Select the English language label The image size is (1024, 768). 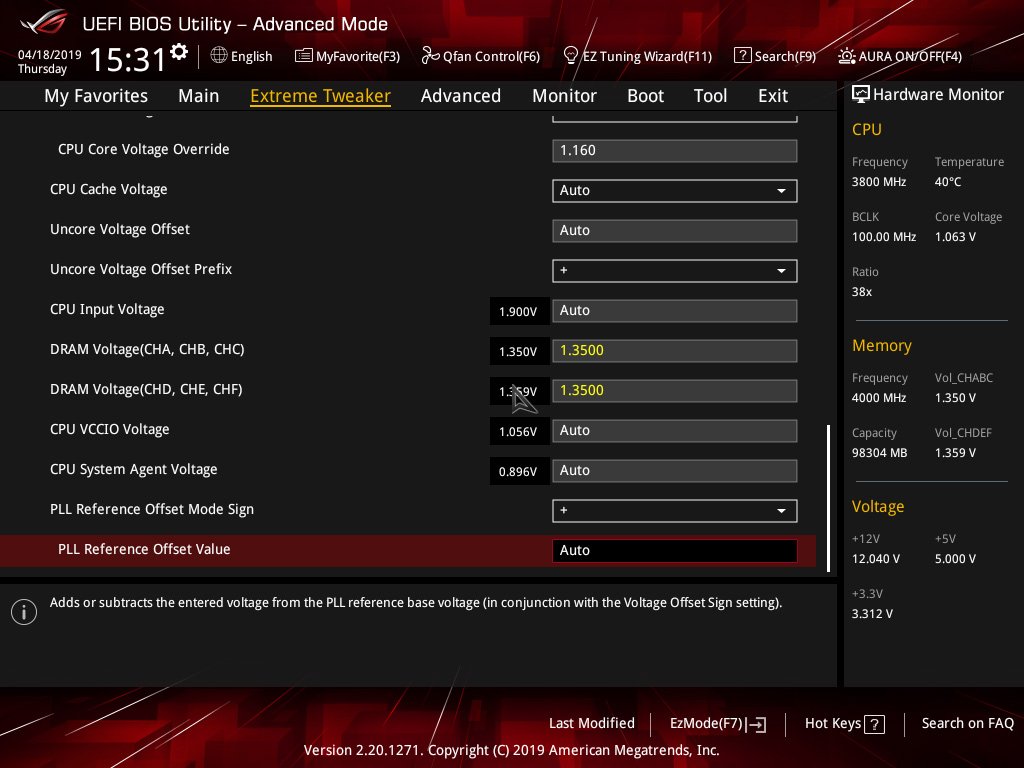click(x=251, y=56)
